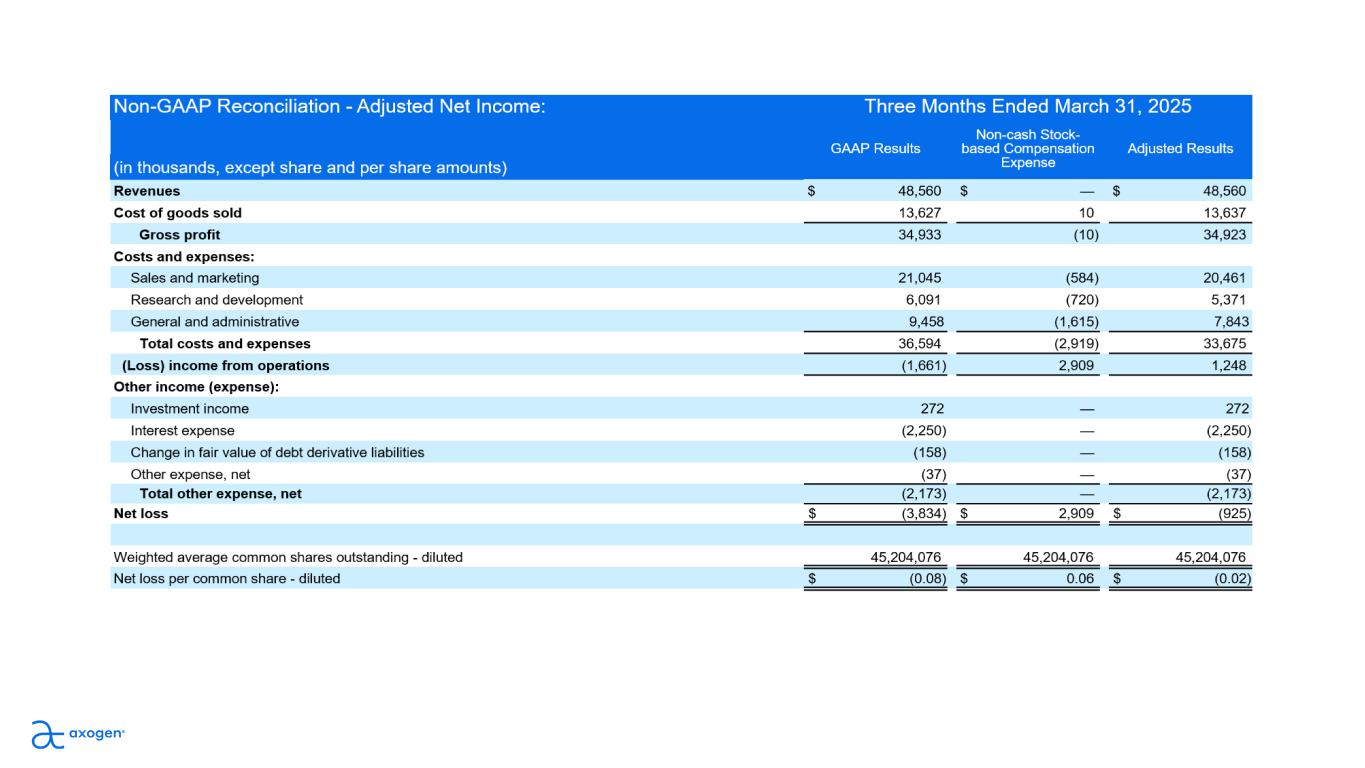Click the 'Revenues' row label

pyautogui.click(x=146, y=191)
